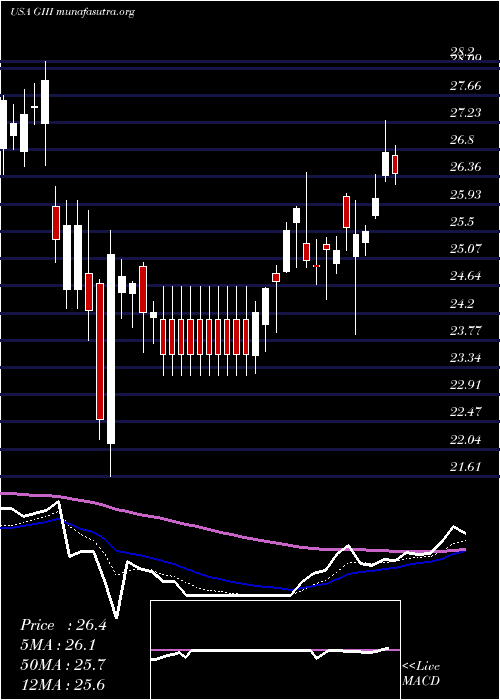Click the 50MA : 25.7 readout
Screen dimensions: 500x700
63,665
